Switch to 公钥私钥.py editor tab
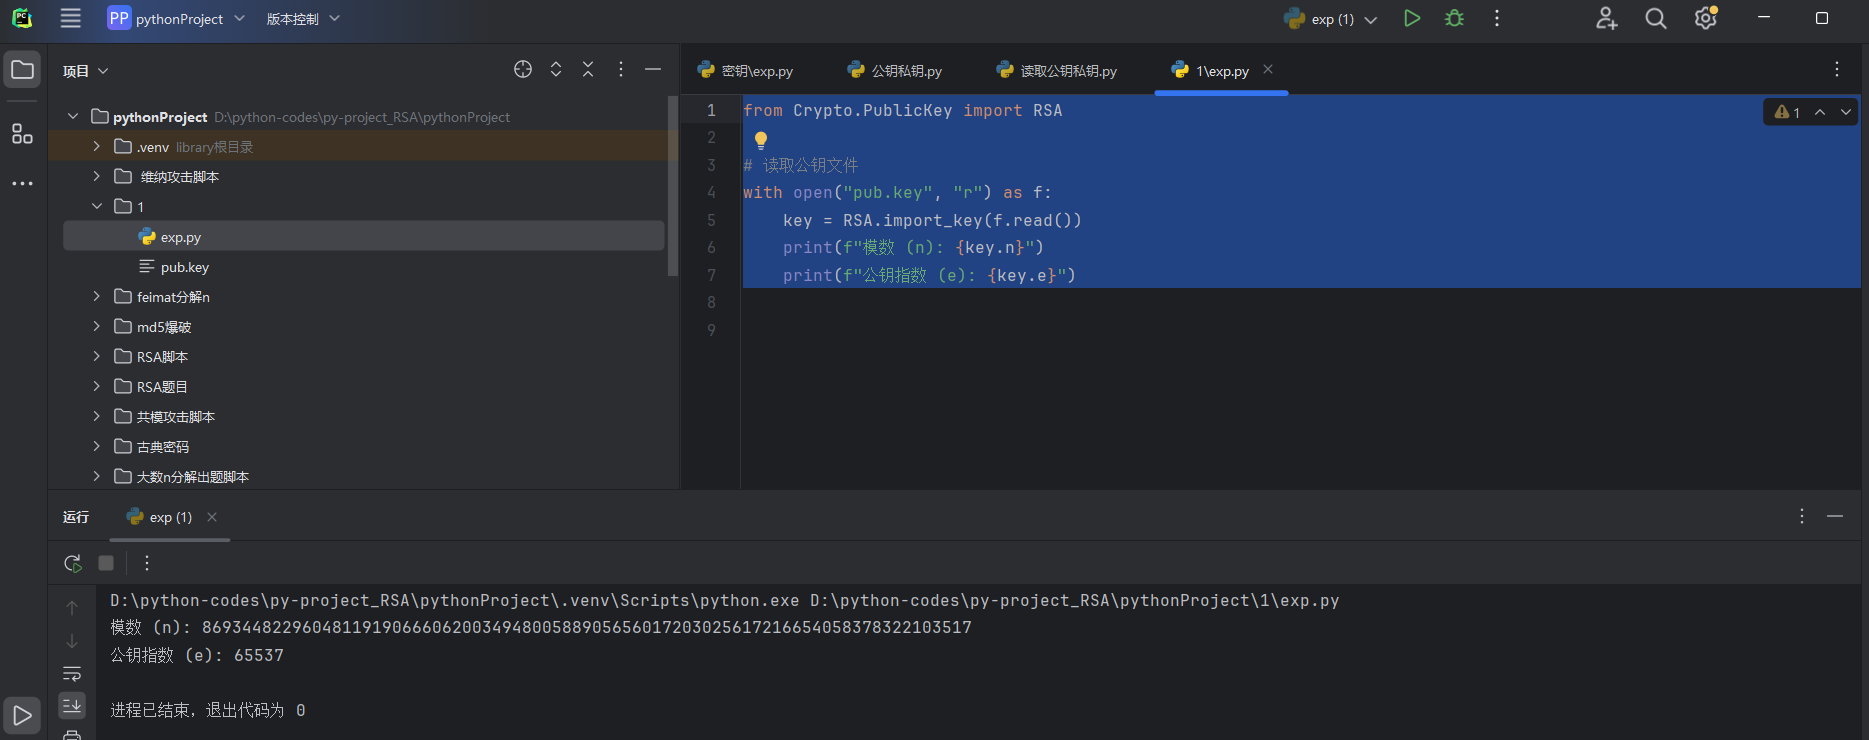The height and width of the screenshot is (740, 1869). (895, 71)
